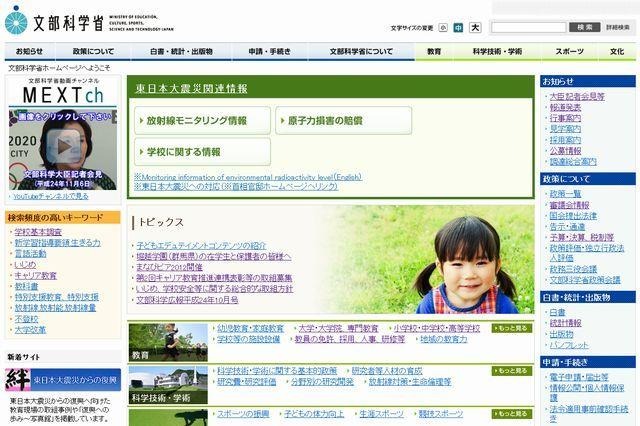Open 採用案内 in the sidebar
The width and height of the screenshot is (640, 426).
point(565,140)
